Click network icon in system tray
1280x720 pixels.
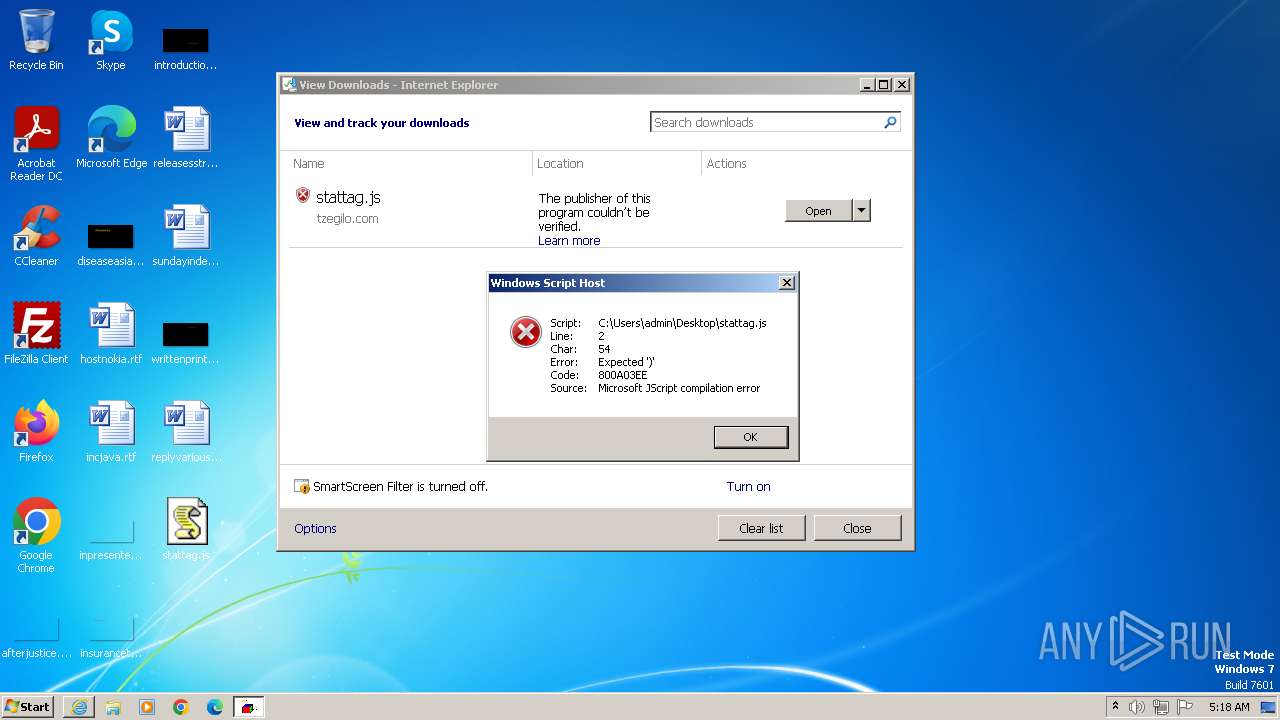(1161, 707)
